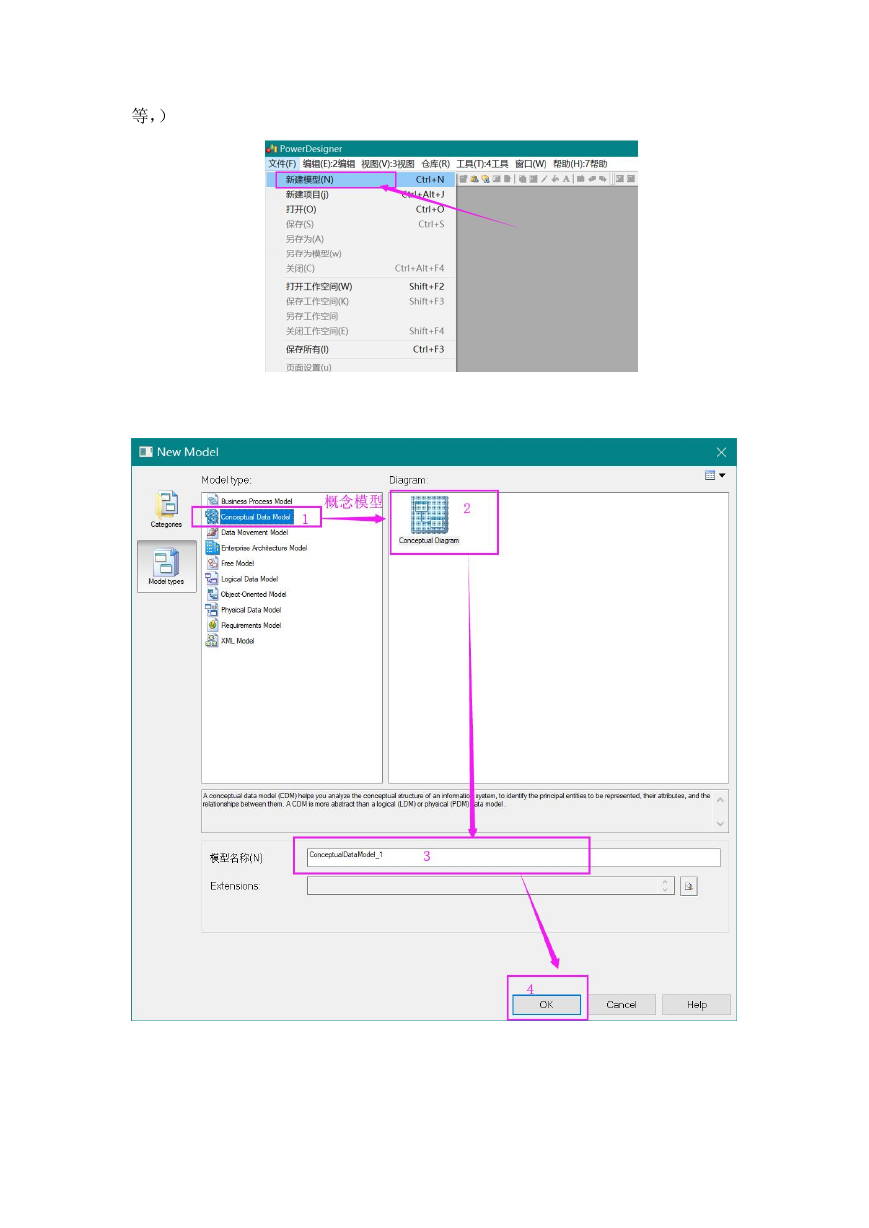Open the view style dropdown in New Model
The width and height of the screenshot is (869, 1228).
coord(715,476)
